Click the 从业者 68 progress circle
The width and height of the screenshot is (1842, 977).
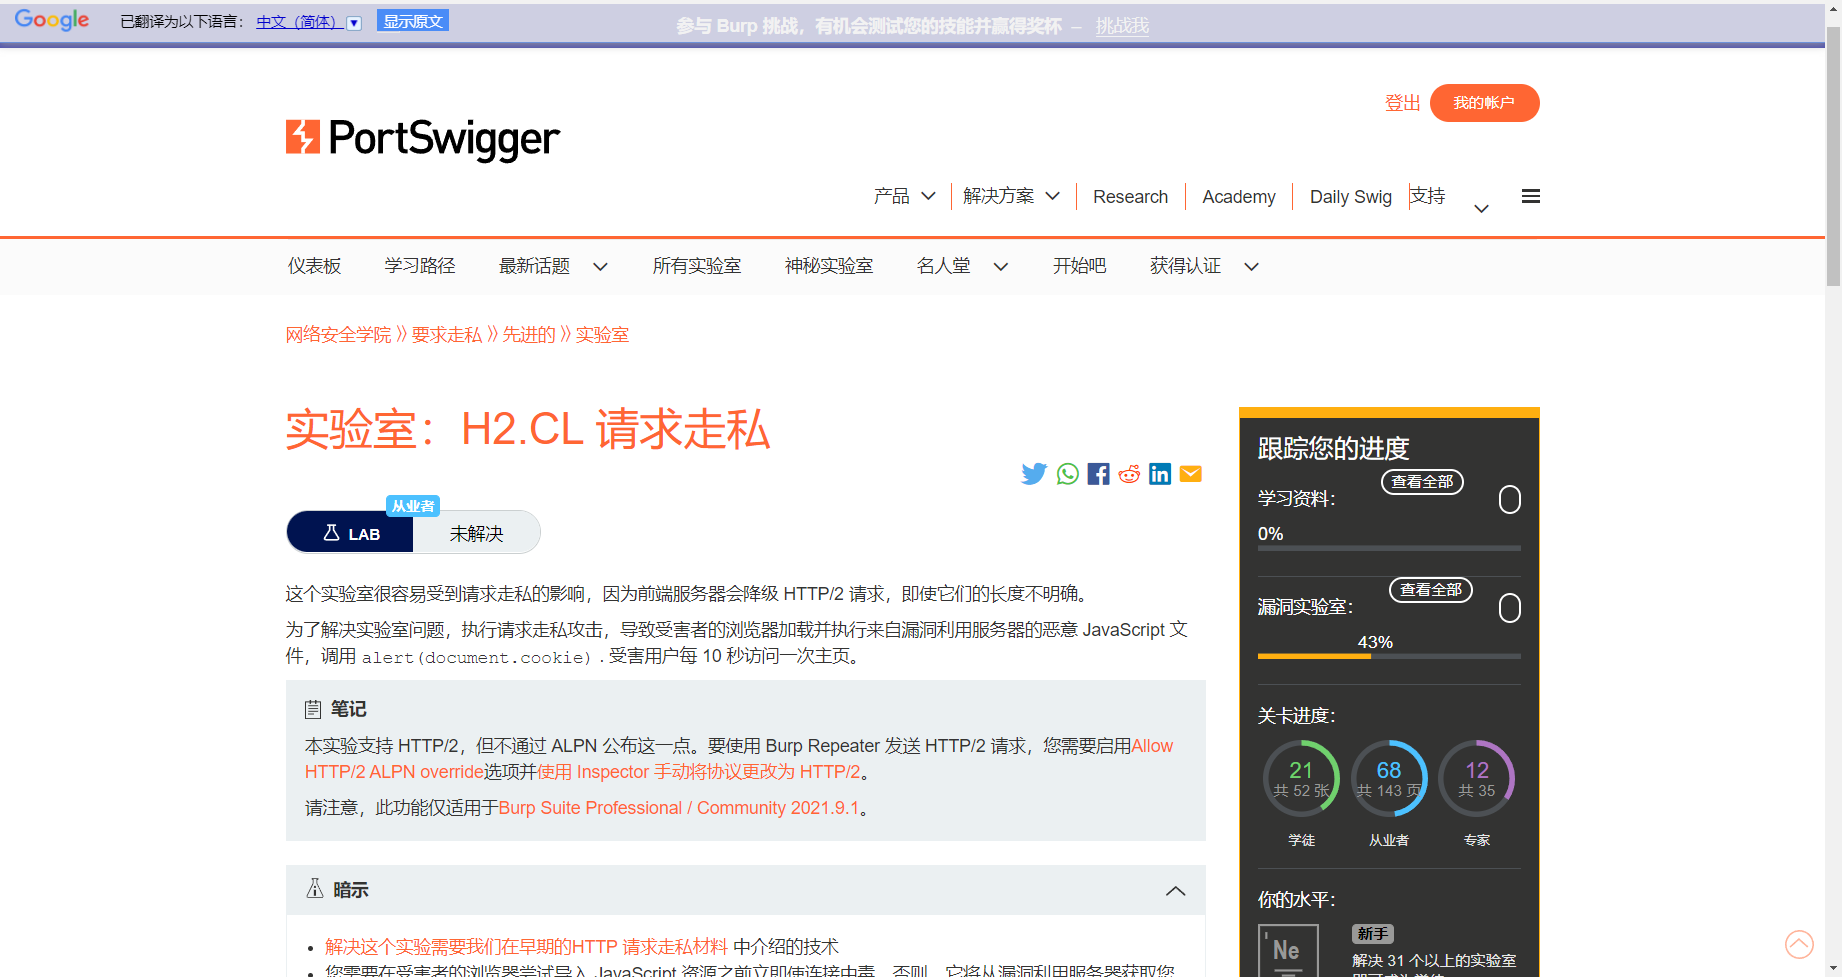pyautogui.click(x=1389, y=778)
